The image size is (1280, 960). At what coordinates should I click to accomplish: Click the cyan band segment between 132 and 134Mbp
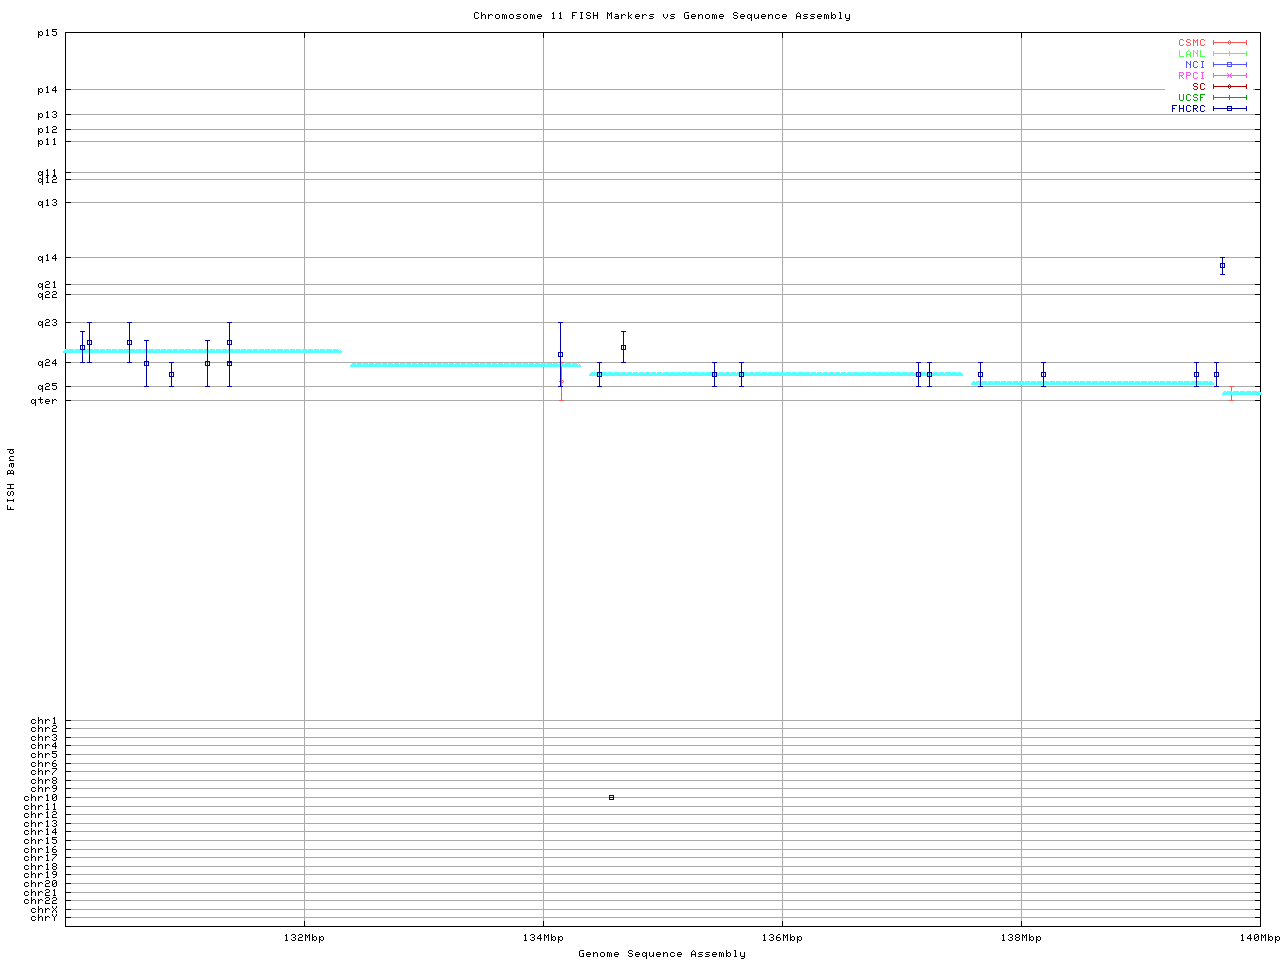coord(465,365)
